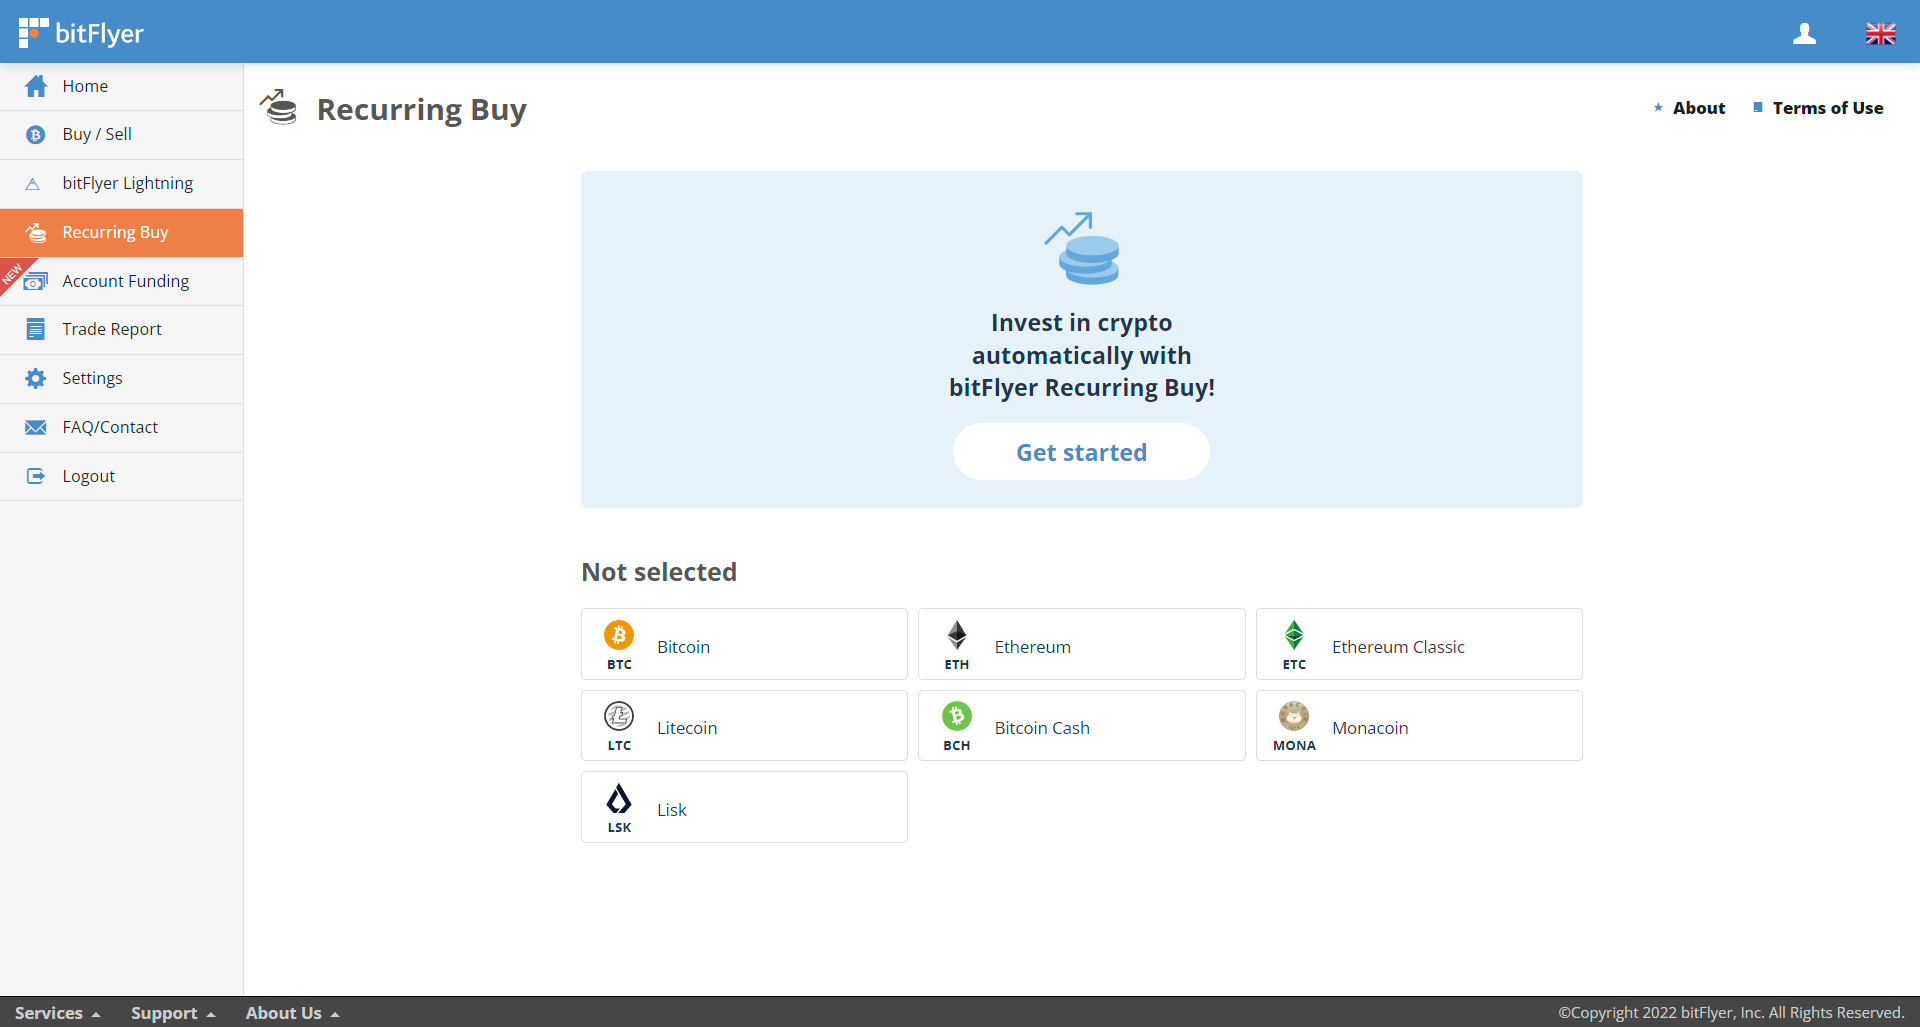Open Settings from the sidebar
1920x1027 pixels.
point(122,379)
